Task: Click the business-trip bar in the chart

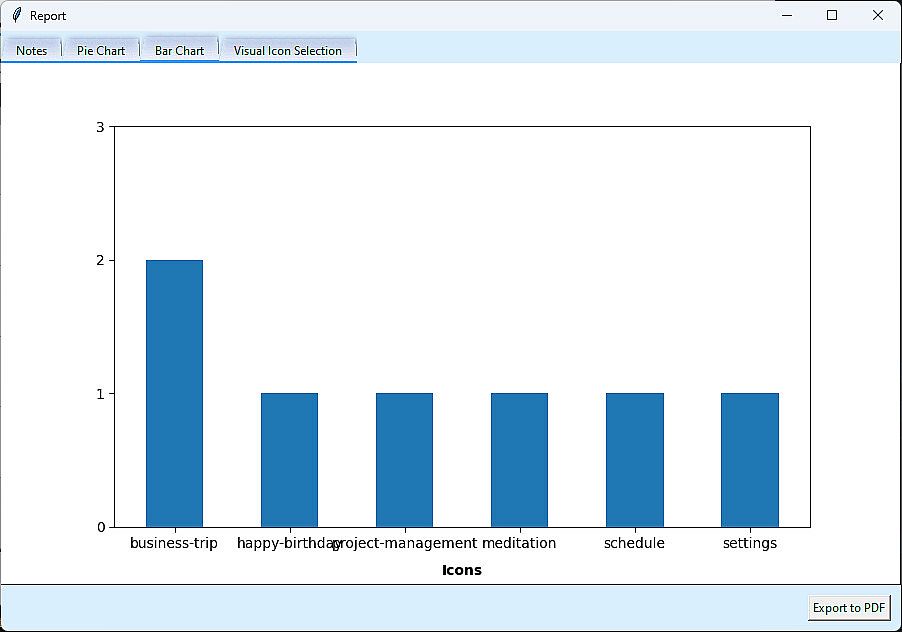Action: coord(174,393)
